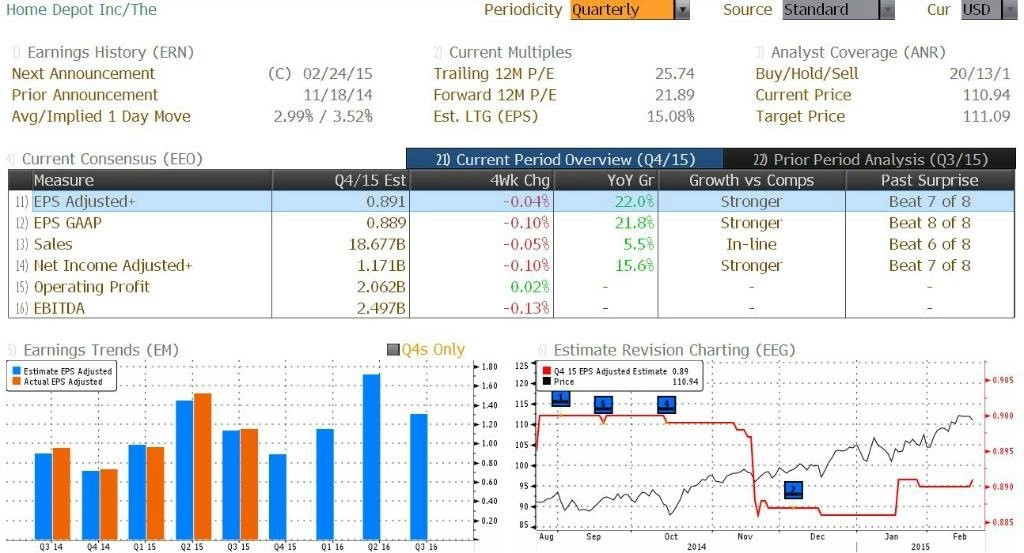Click event marker 4 on revision chart
Screen dimensions: 1024x553
(x=667, y=405)
